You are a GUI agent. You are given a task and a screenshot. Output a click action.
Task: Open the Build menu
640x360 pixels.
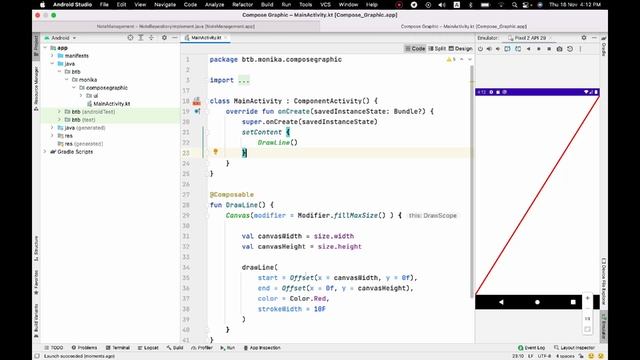[267, 4]
